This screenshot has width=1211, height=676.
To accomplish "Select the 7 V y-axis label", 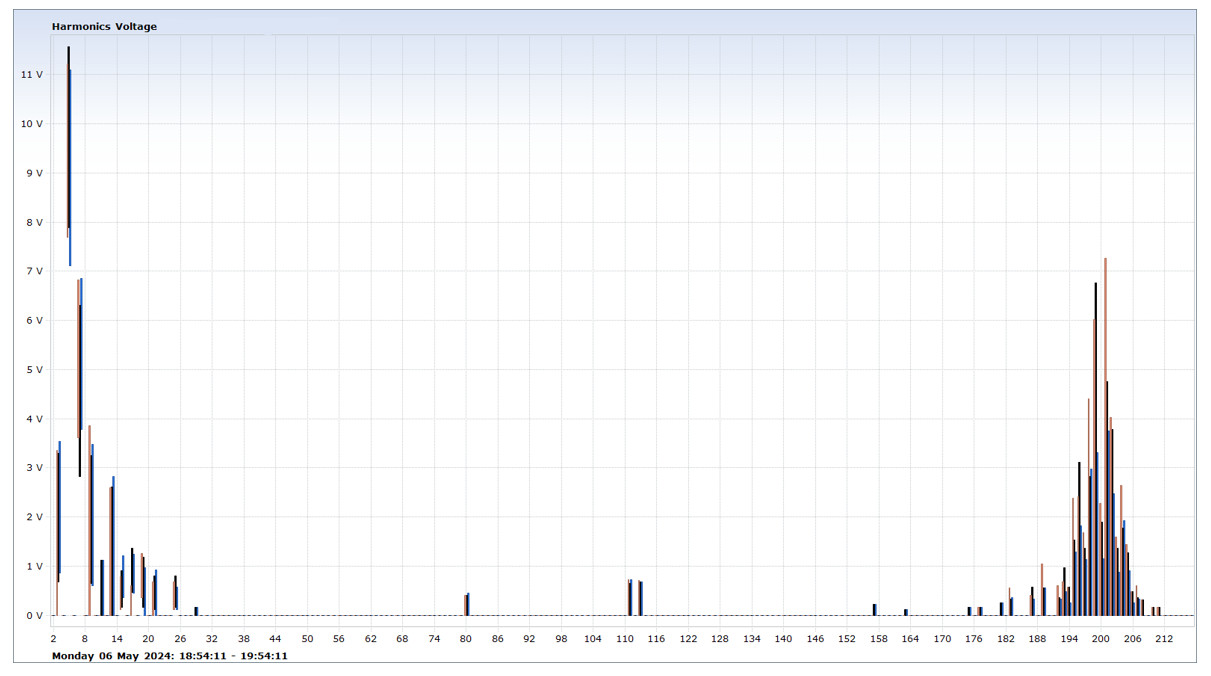I will (35, 271).
